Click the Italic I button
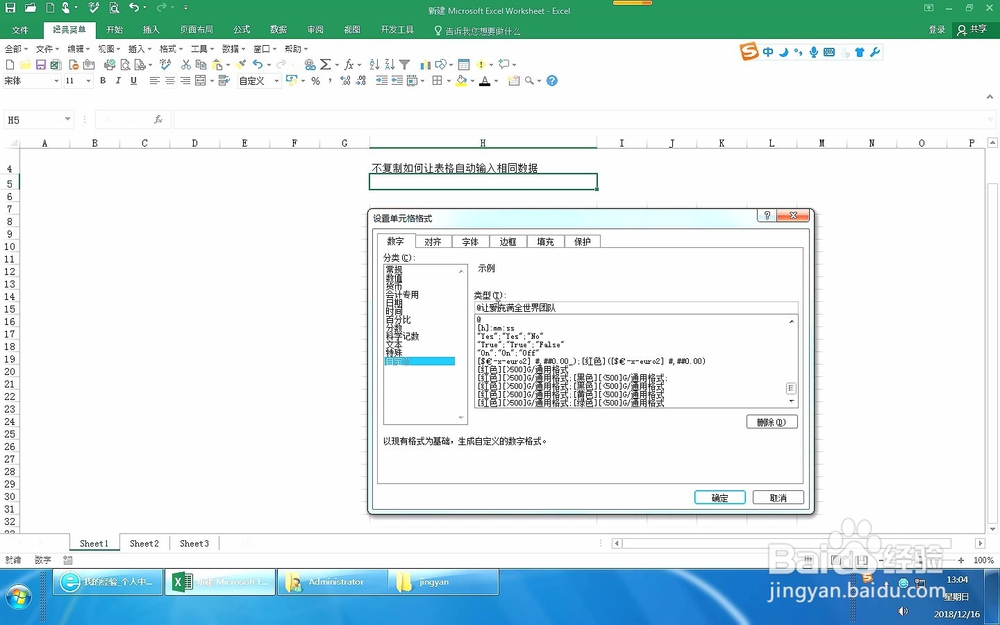Viewport: 1000px width, 625px height. (x=118, y=81)
